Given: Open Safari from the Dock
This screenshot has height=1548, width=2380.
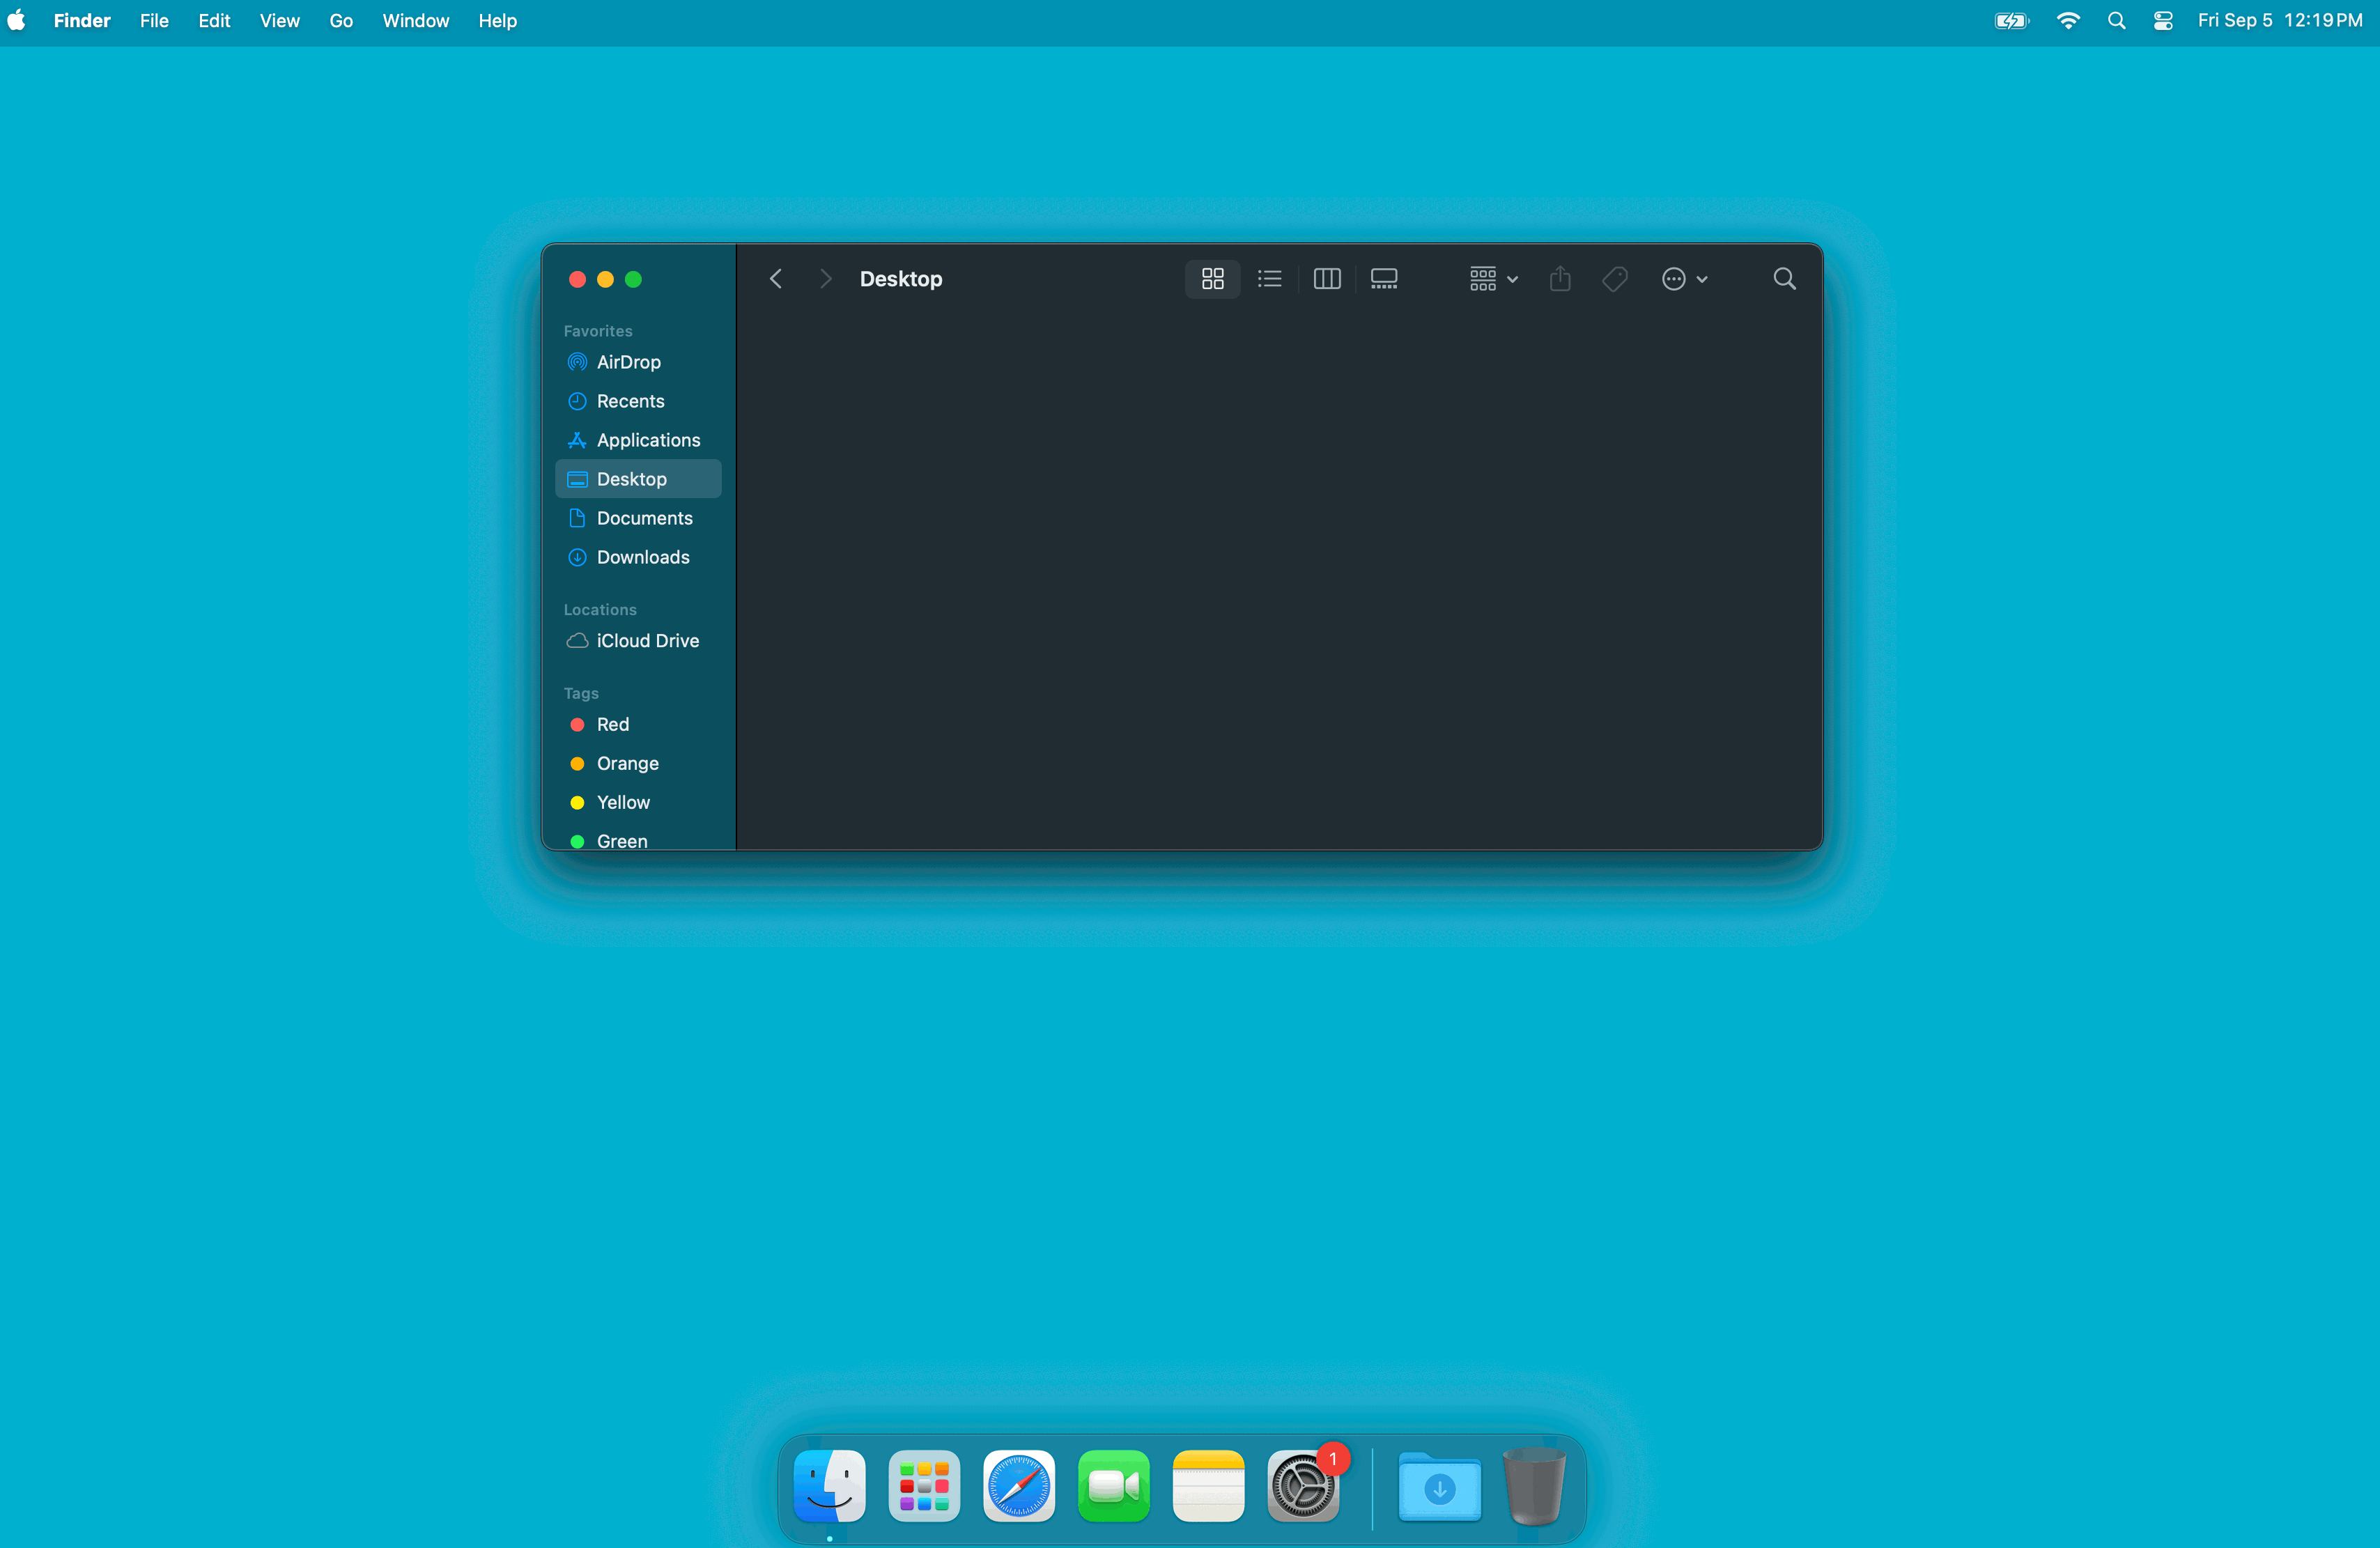Looking at the screenshot, I should tap(1018, 1486).
